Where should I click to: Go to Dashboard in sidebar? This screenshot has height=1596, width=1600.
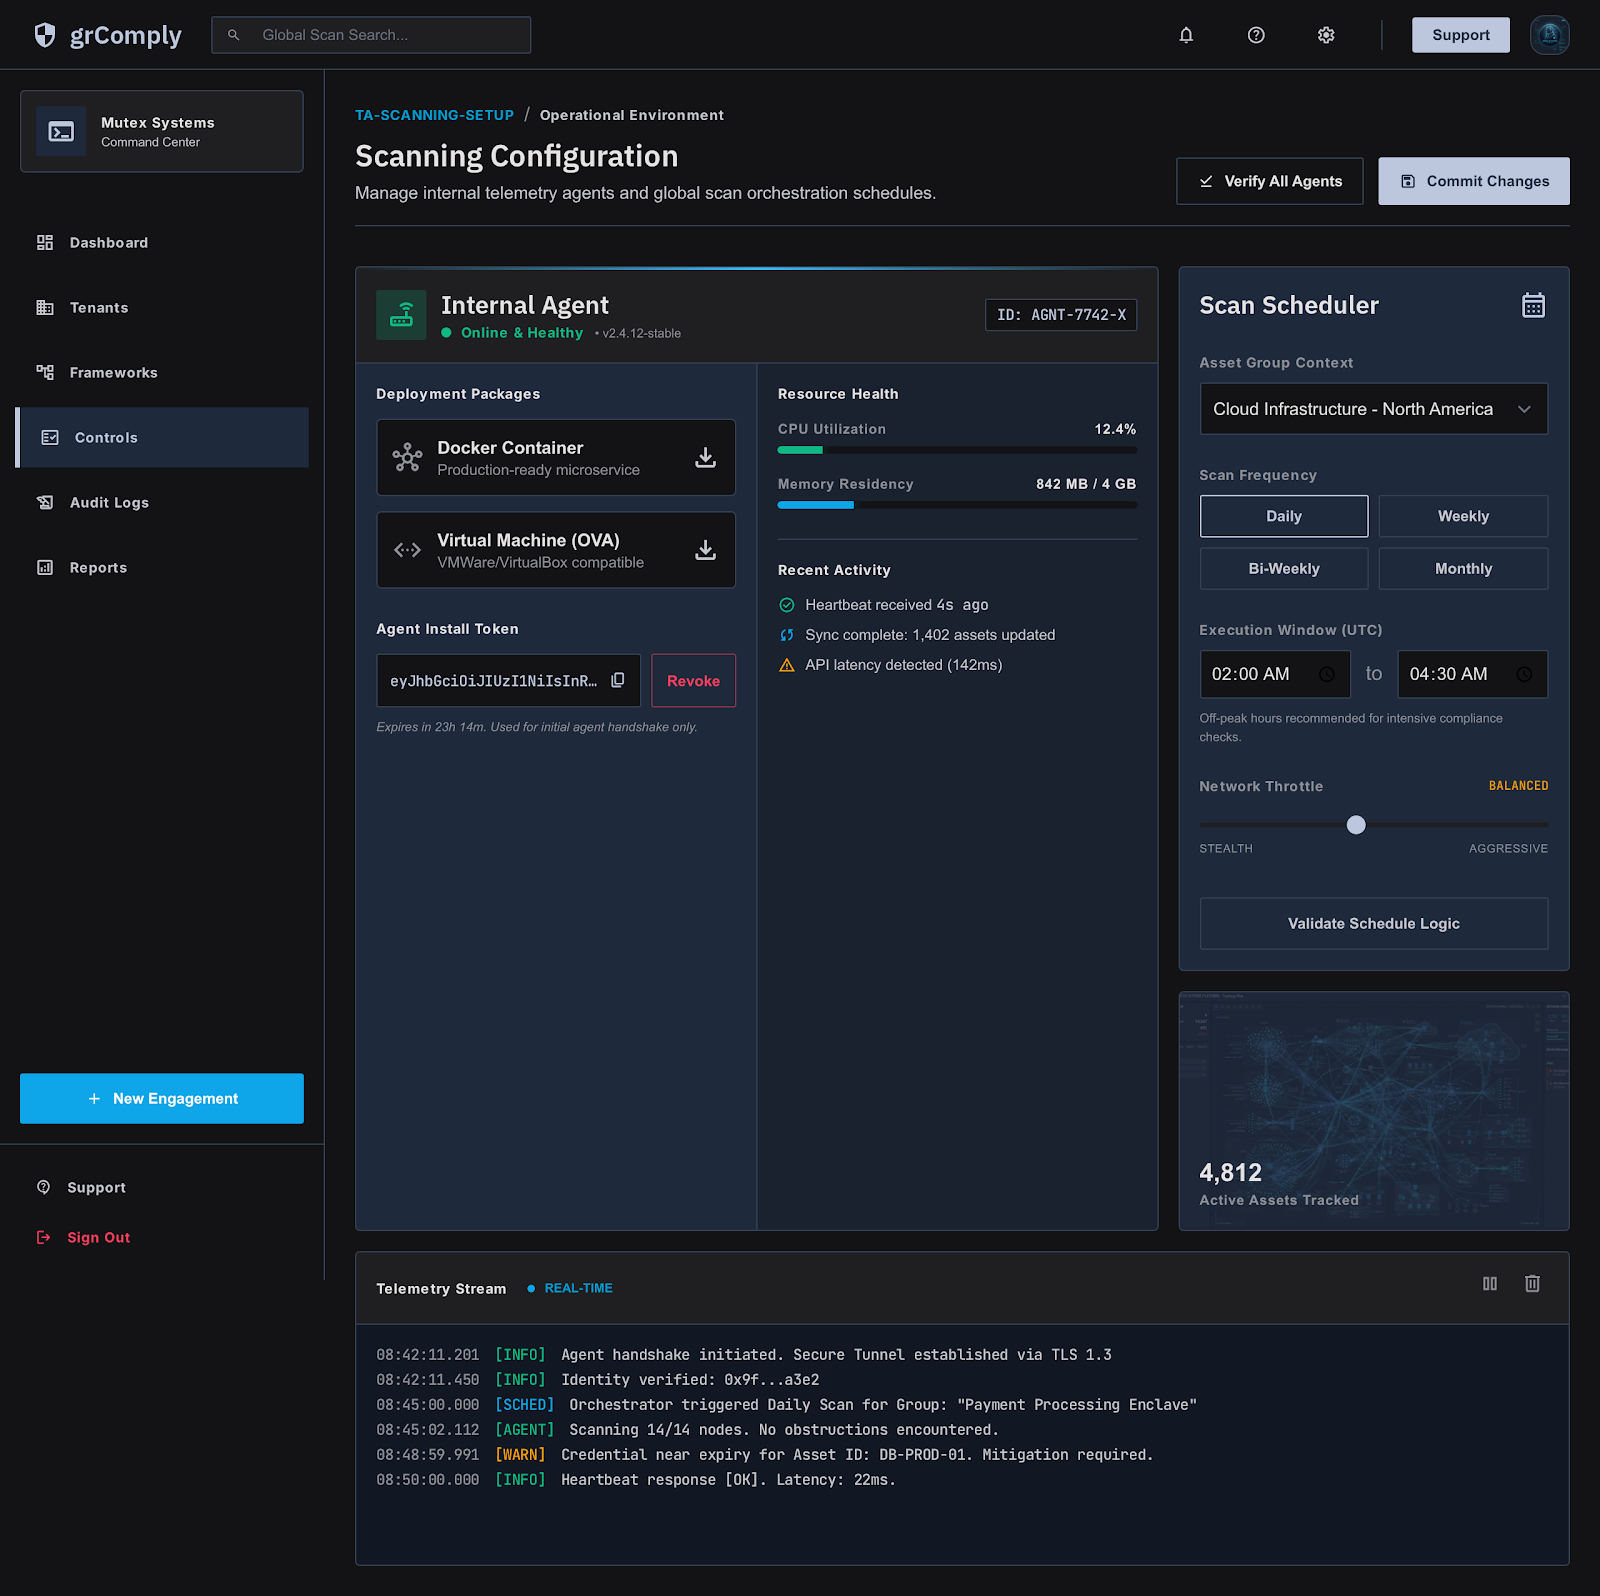tap(162, 243)
